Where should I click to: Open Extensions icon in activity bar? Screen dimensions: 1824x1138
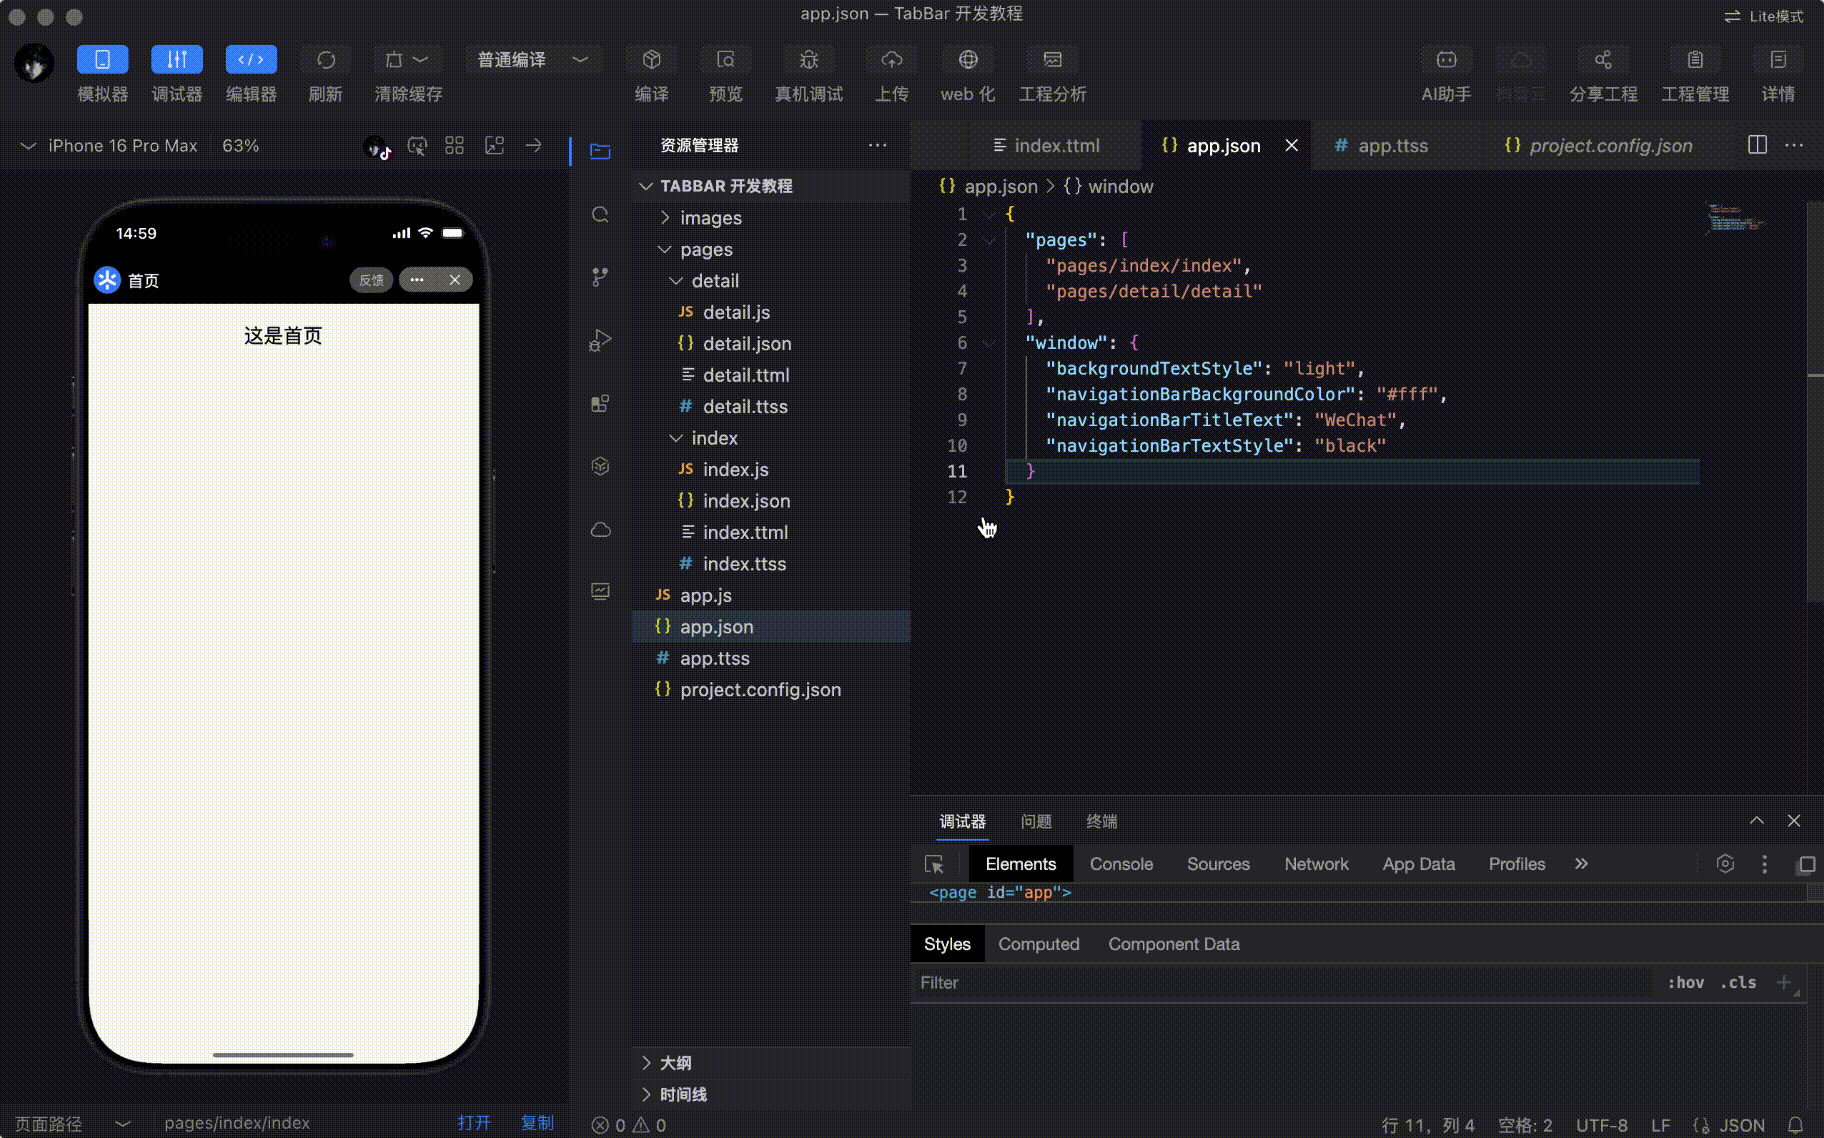coord(600,403)
